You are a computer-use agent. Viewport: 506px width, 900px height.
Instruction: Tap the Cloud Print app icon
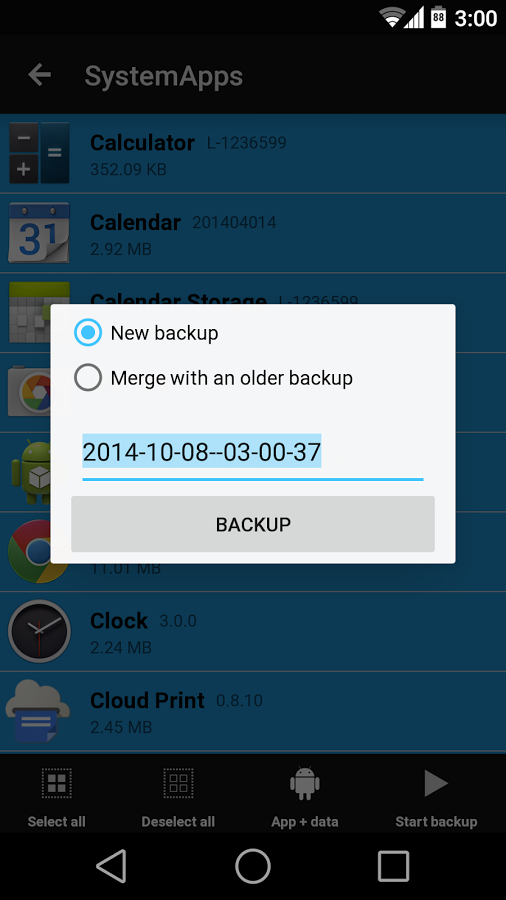pyautogui.click(x=38, y=711)
